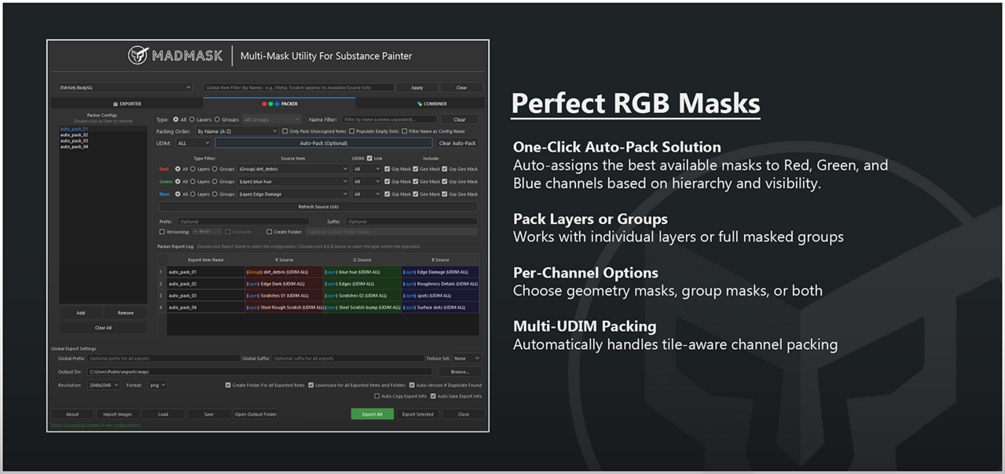Click the Suffix input field
This screenshot has height=474, width=1005.
click(x=411, y=222)
